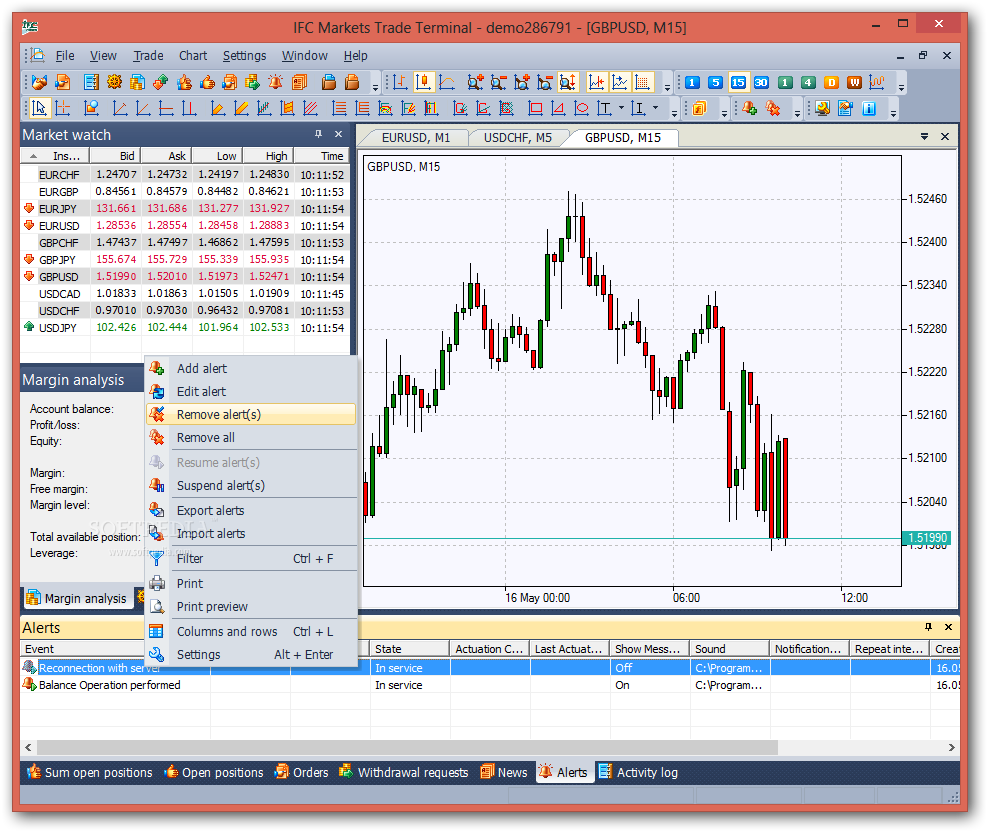
Task: Select the ellipse shape drawing tool
Action: [x=582, y=108]
